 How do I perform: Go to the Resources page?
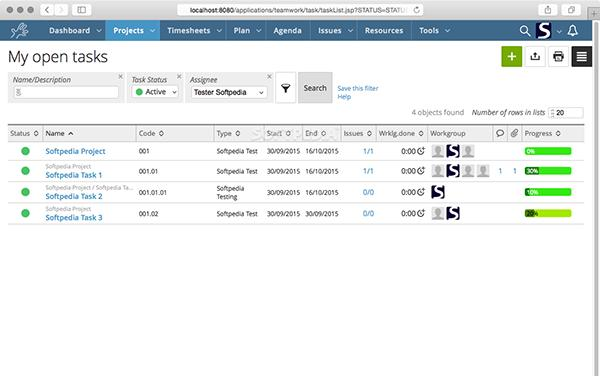[x=384, y=31]
